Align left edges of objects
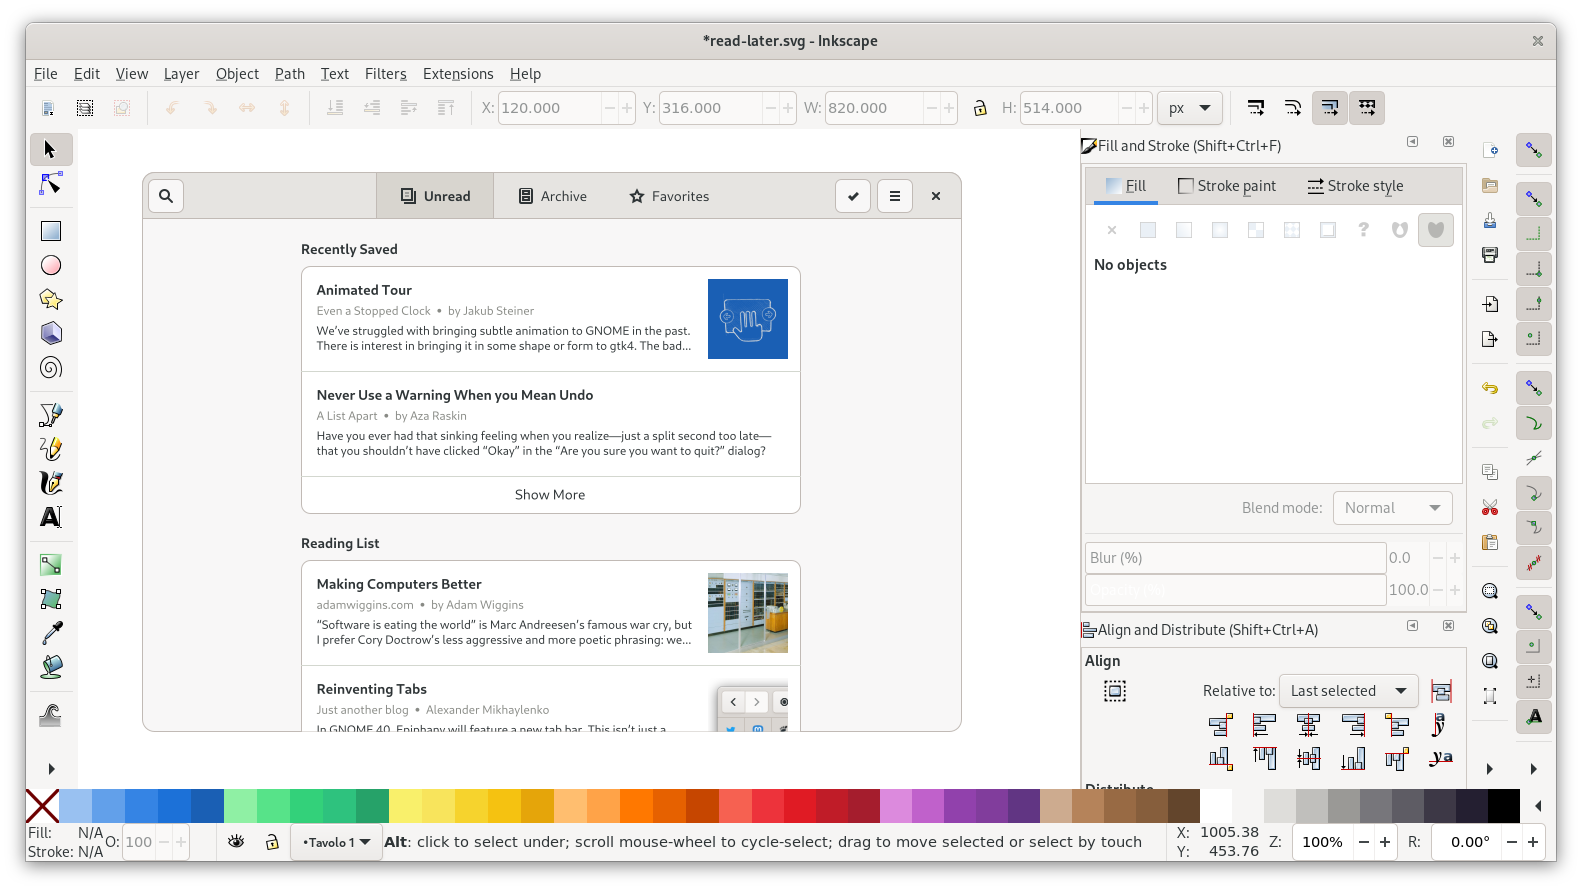 click(x=1265, y=725)
